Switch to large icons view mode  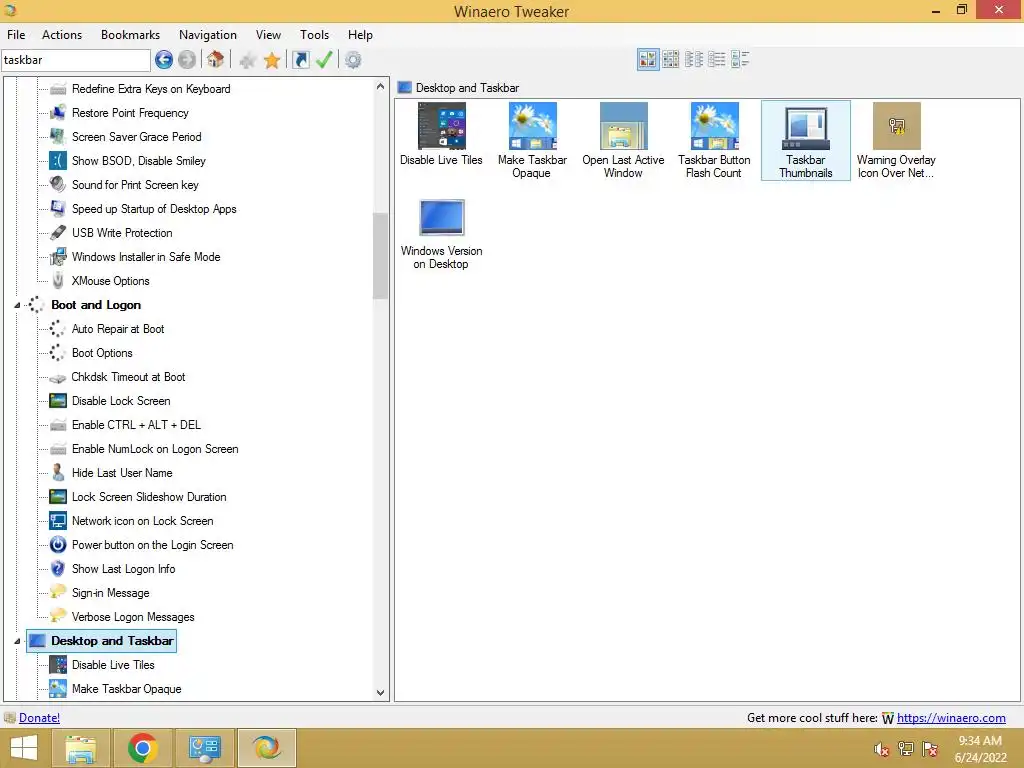(648, 59)
